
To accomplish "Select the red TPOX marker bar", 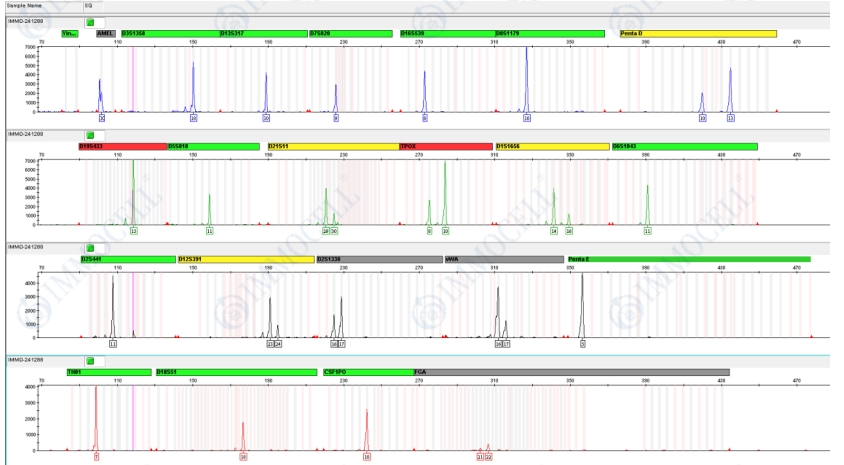I will tap(445, 146).
